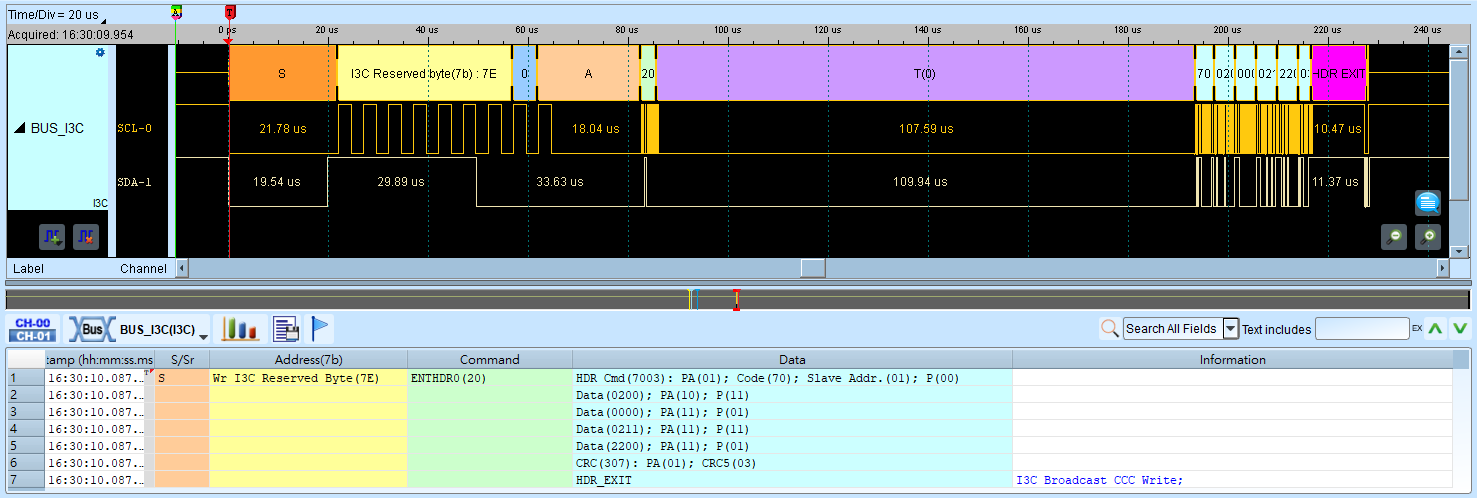Click the 109.94 us SDA timing label
Screen dimensions: 1477x498
[x=920, y=182]
